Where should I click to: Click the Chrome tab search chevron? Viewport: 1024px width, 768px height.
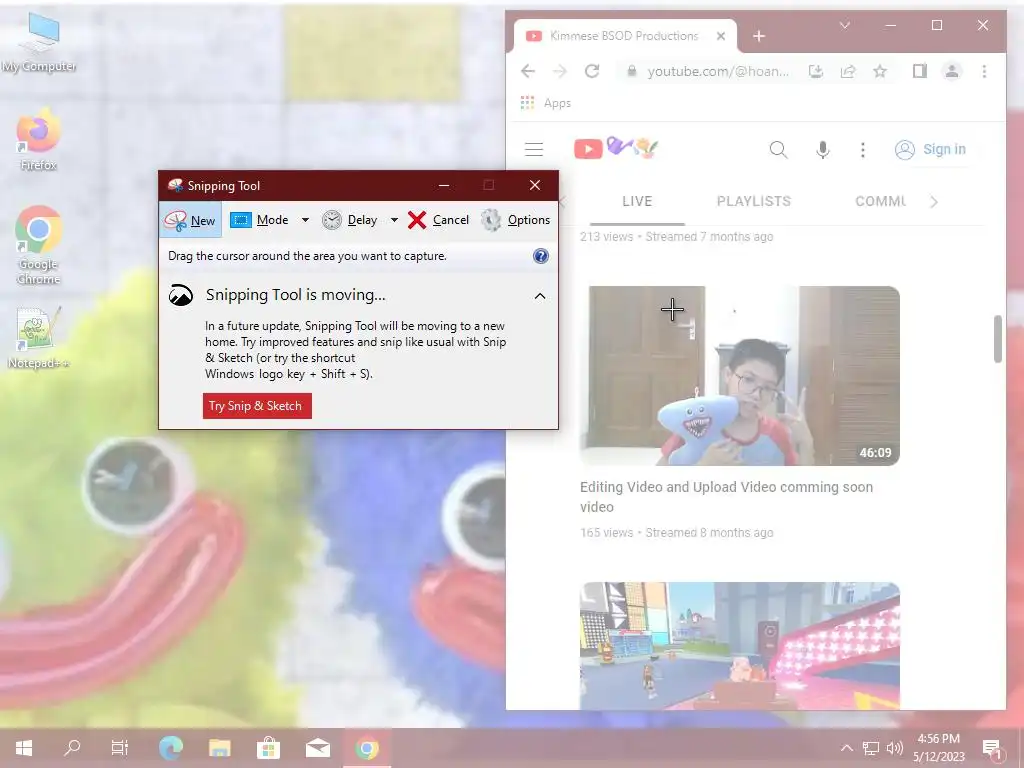[844, 25]
